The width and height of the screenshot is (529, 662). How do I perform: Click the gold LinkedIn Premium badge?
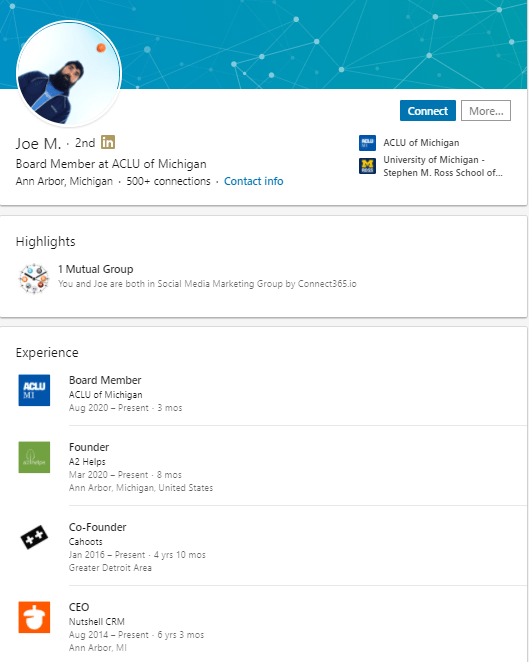[108, 142]
